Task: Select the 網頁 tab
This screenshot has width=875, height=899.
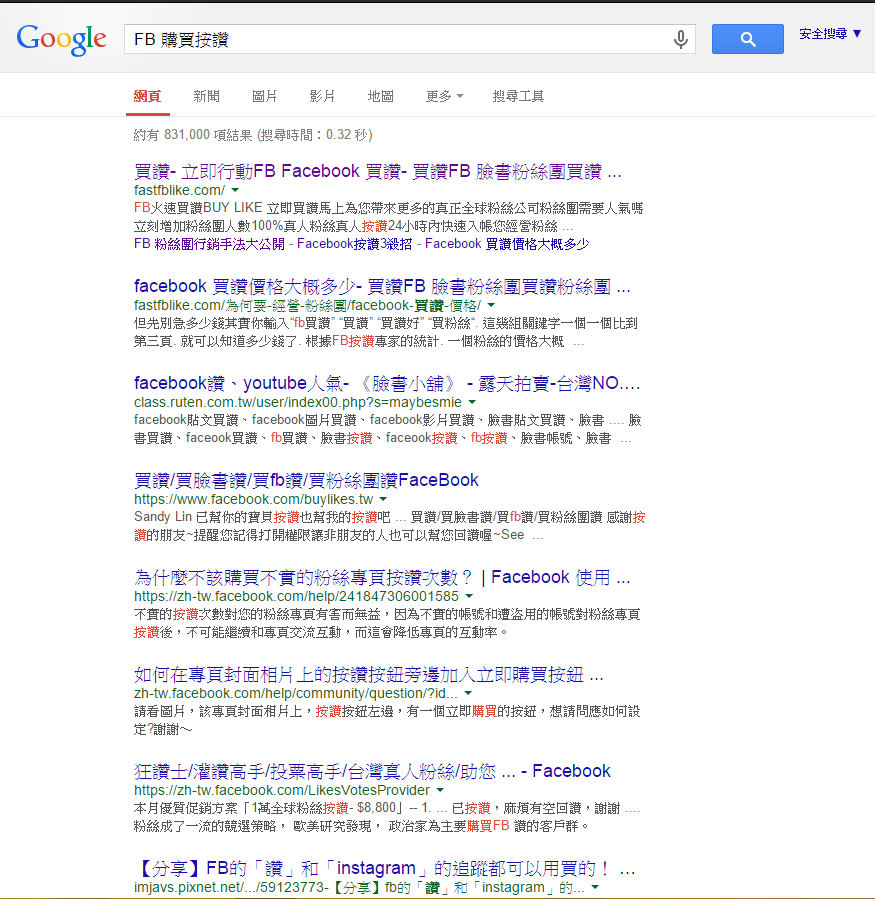Action: tap(147, 96)
